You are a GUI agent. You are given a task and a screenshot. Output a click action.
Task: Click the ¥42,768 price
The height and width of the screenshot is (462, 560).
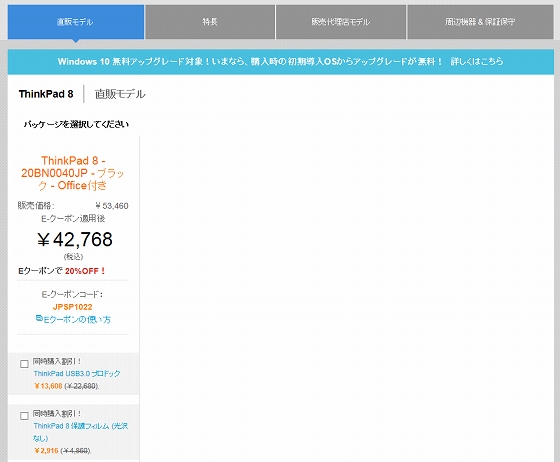point(75,239)
